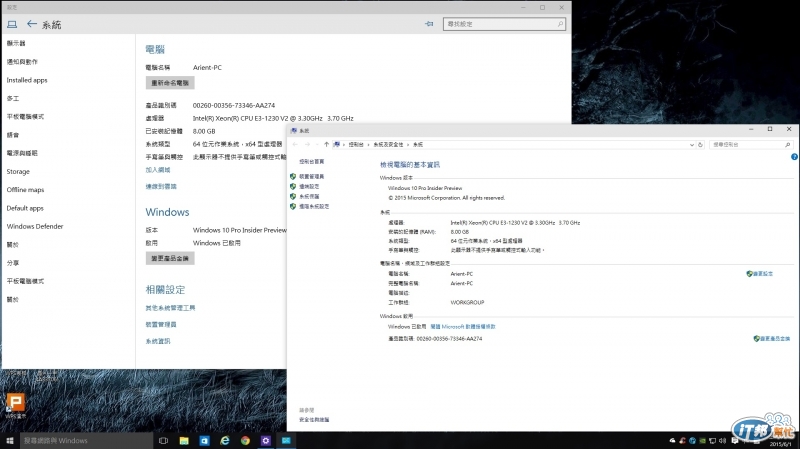Open 系統保護 in Control Panel sidebar
Screen dimensions: 800x449
[309, 196]
